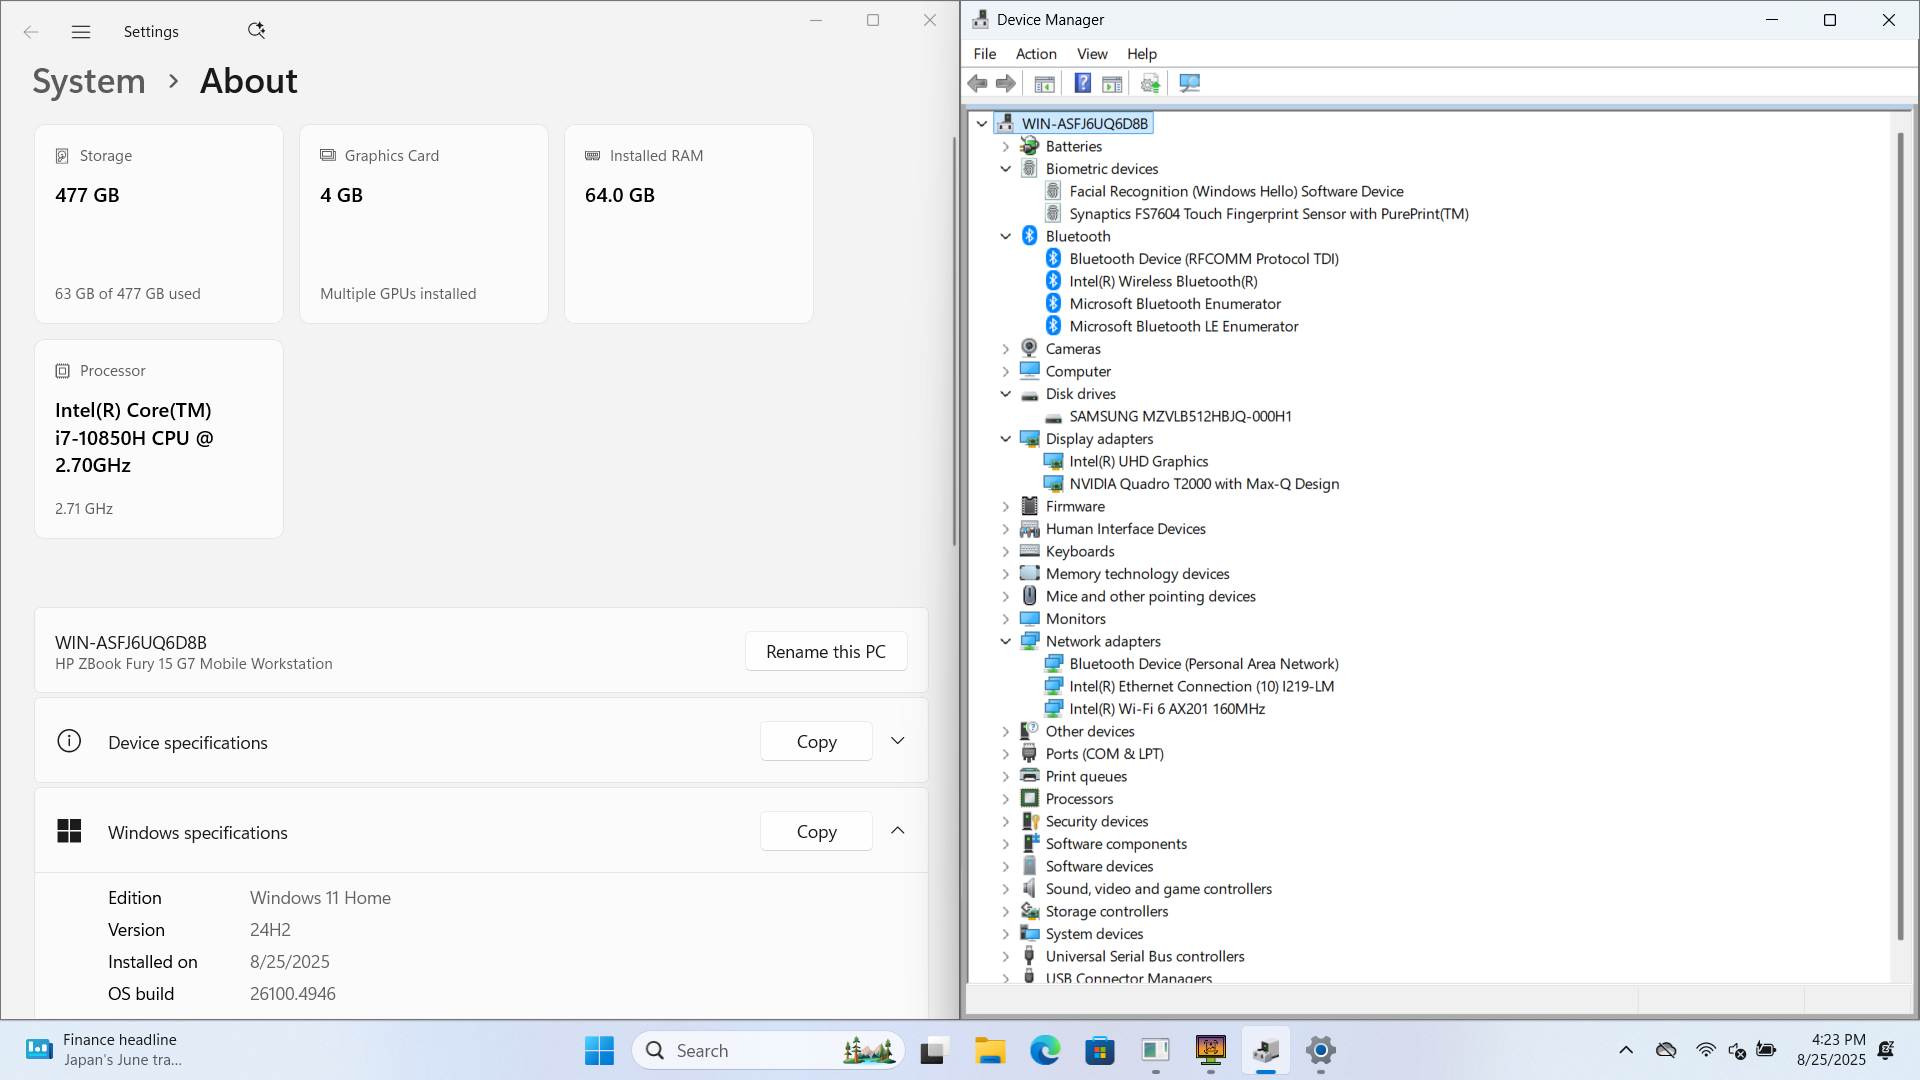This screenshot has width=1920, height=1080.
Task: Collapse the Bluetooth category
Action: [1006, 237]
